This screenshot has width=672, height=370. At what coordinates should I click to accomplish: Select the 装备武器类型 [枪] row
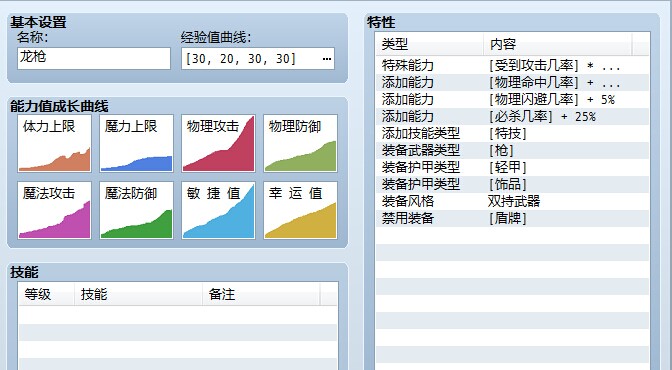coord(513,150)
